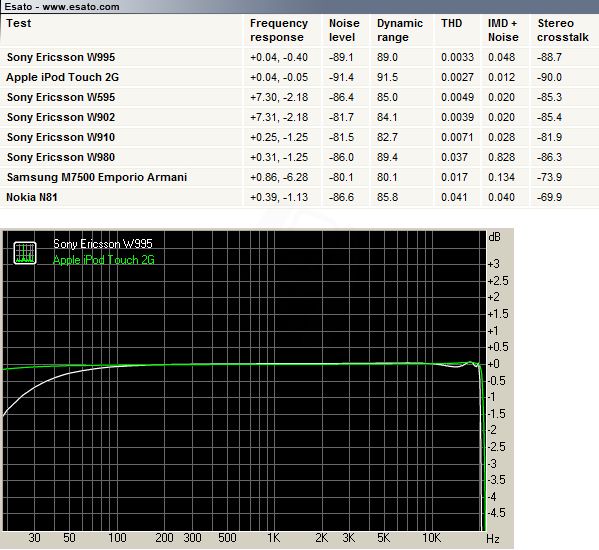Click the 1K frequency axis label
The height and width of the screenshot is (550, 599).
tap(274, 538)
